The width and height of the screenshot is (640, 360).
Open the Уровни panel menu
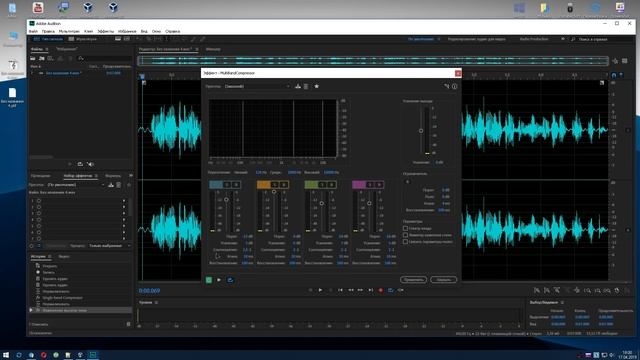tap(156, 302)
